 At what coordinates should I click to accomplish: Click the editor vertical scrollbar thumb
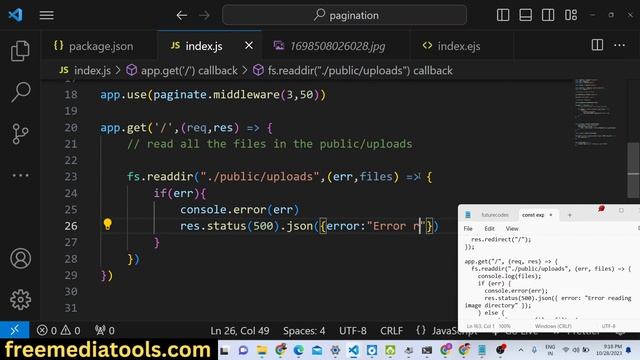click(633, 170)
